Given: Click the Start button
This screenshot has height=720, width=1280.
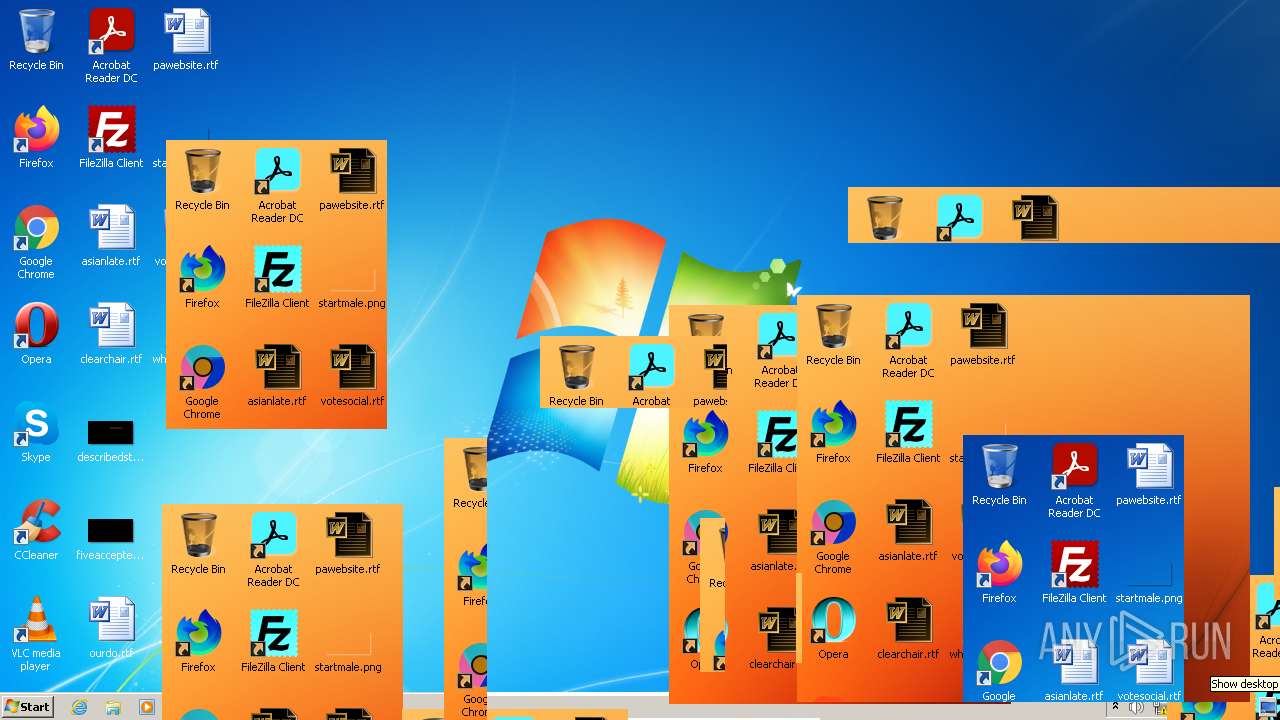Looking at the screenshot, I should tap(28, 706).
